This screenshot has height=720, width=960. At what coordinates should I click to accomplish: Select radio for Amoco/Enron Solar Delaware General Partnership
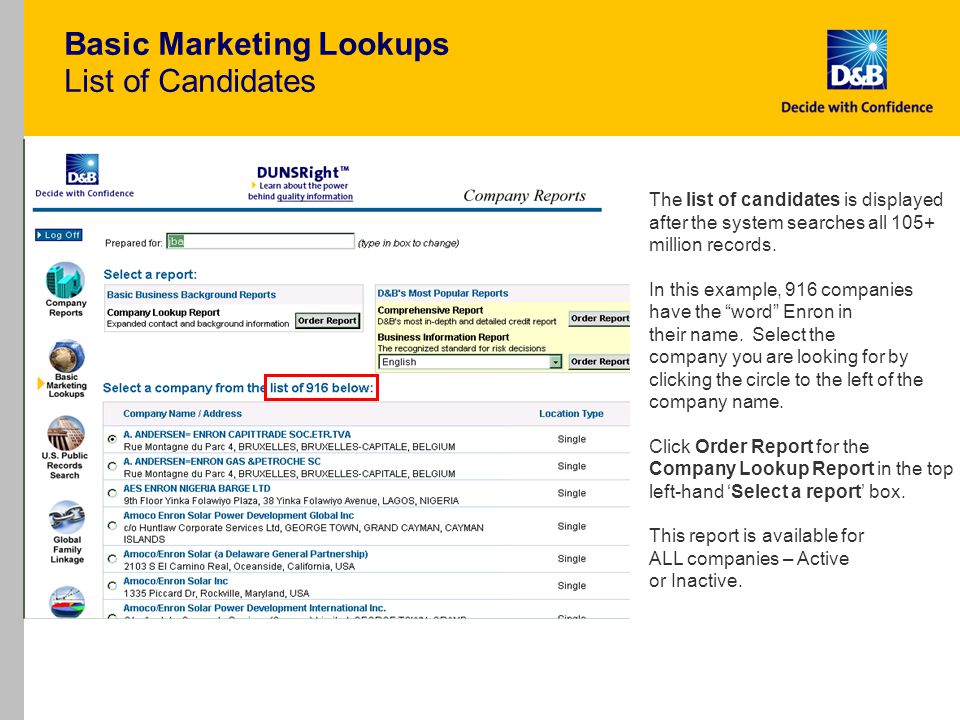112,558
